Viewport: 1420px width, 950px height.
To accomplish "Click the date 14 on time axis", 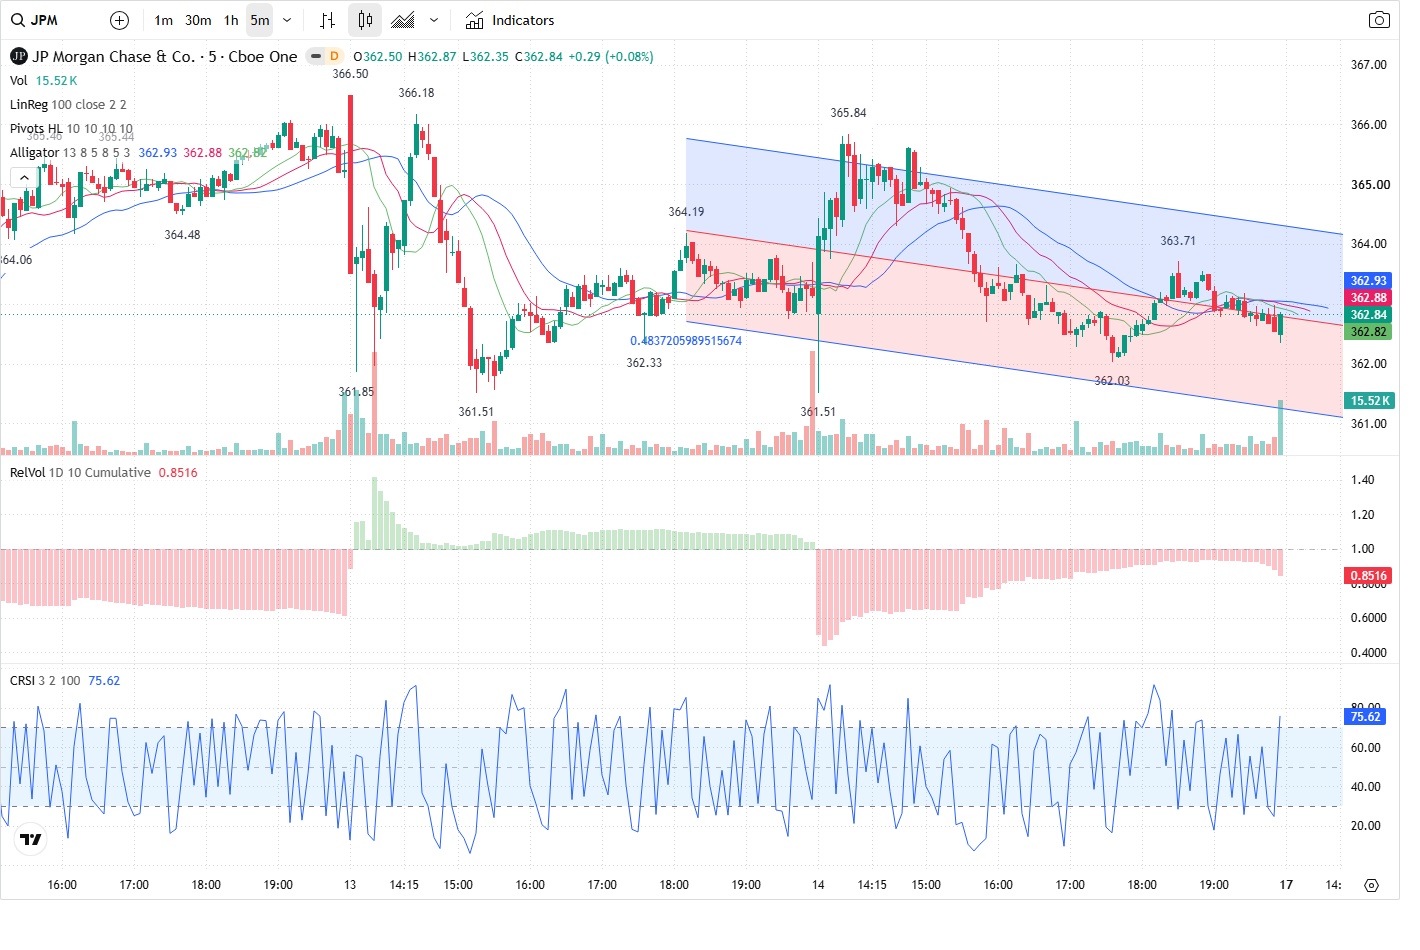I will tap(818, 885).
